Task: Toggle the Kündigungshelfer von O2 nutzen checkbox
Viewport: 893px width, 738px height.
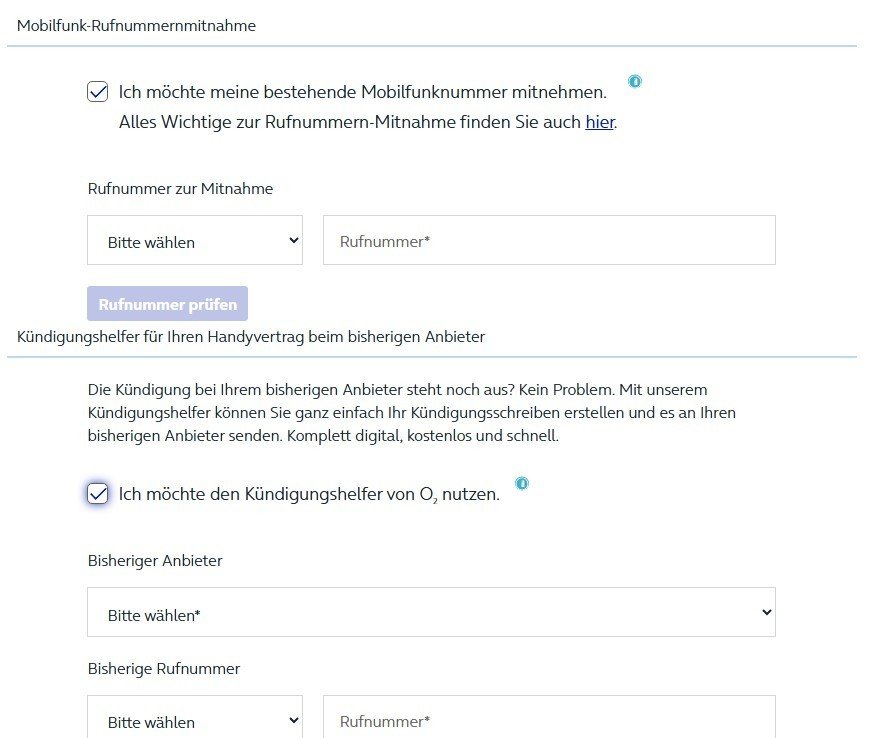Action: (x=98, y=493)
